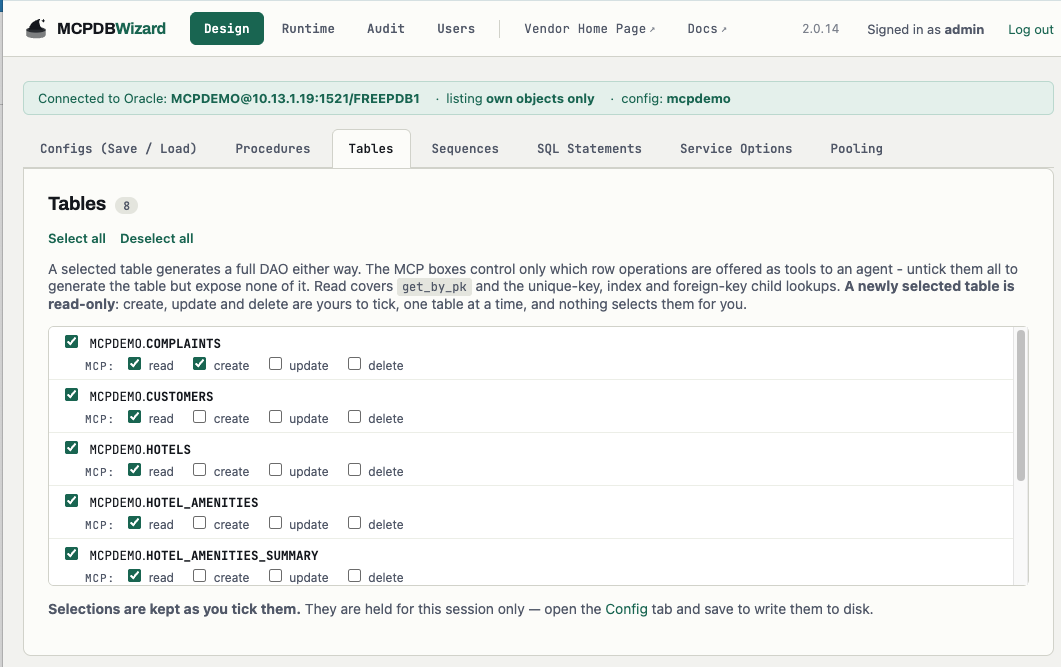The width and height of the screenshot is (1061, 667).
Task: Click the config: mcpdemo label
Action: [675, 98]
